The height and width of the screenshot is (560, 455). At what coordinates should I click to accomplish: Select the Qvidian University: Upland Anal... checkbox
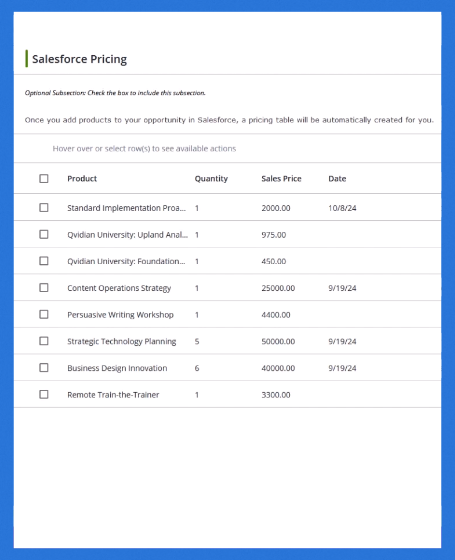44,234
